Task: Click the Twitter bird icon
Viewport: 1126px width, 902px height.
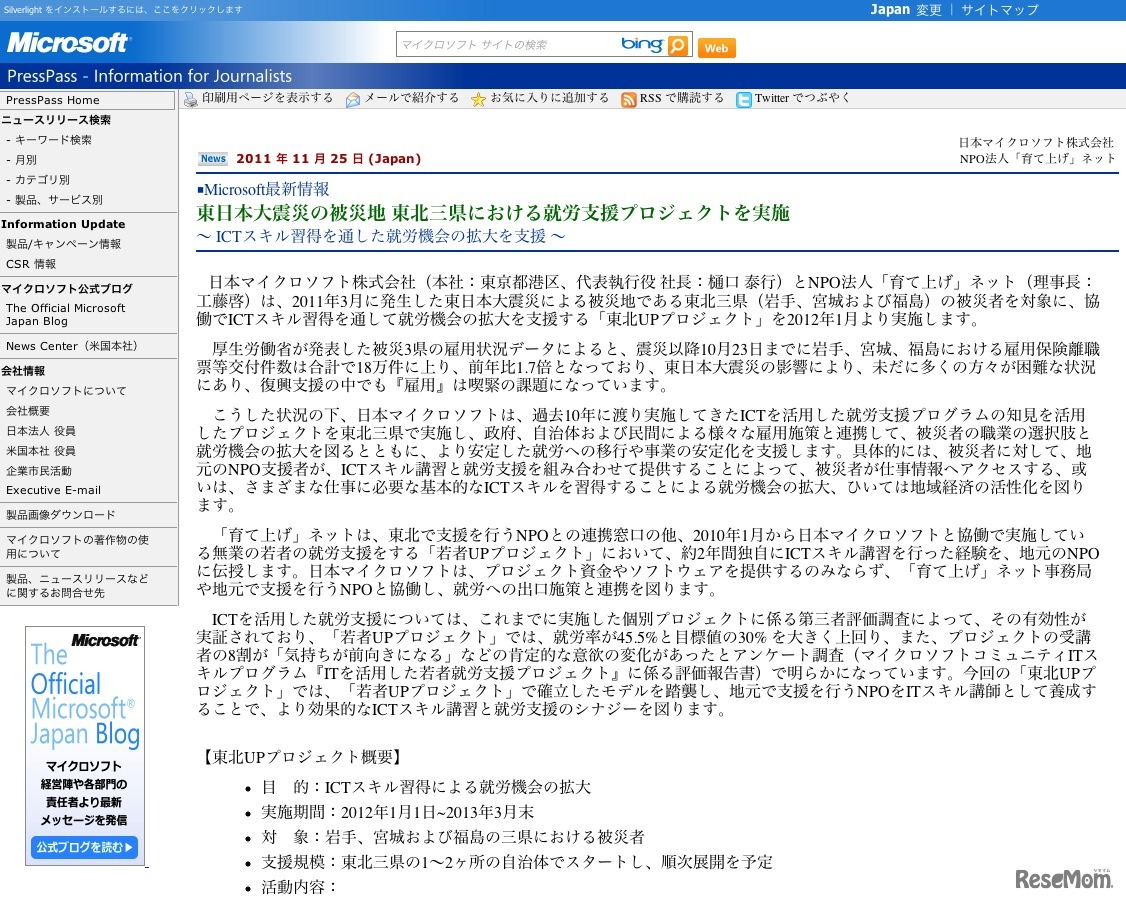Action: (743, 100)
